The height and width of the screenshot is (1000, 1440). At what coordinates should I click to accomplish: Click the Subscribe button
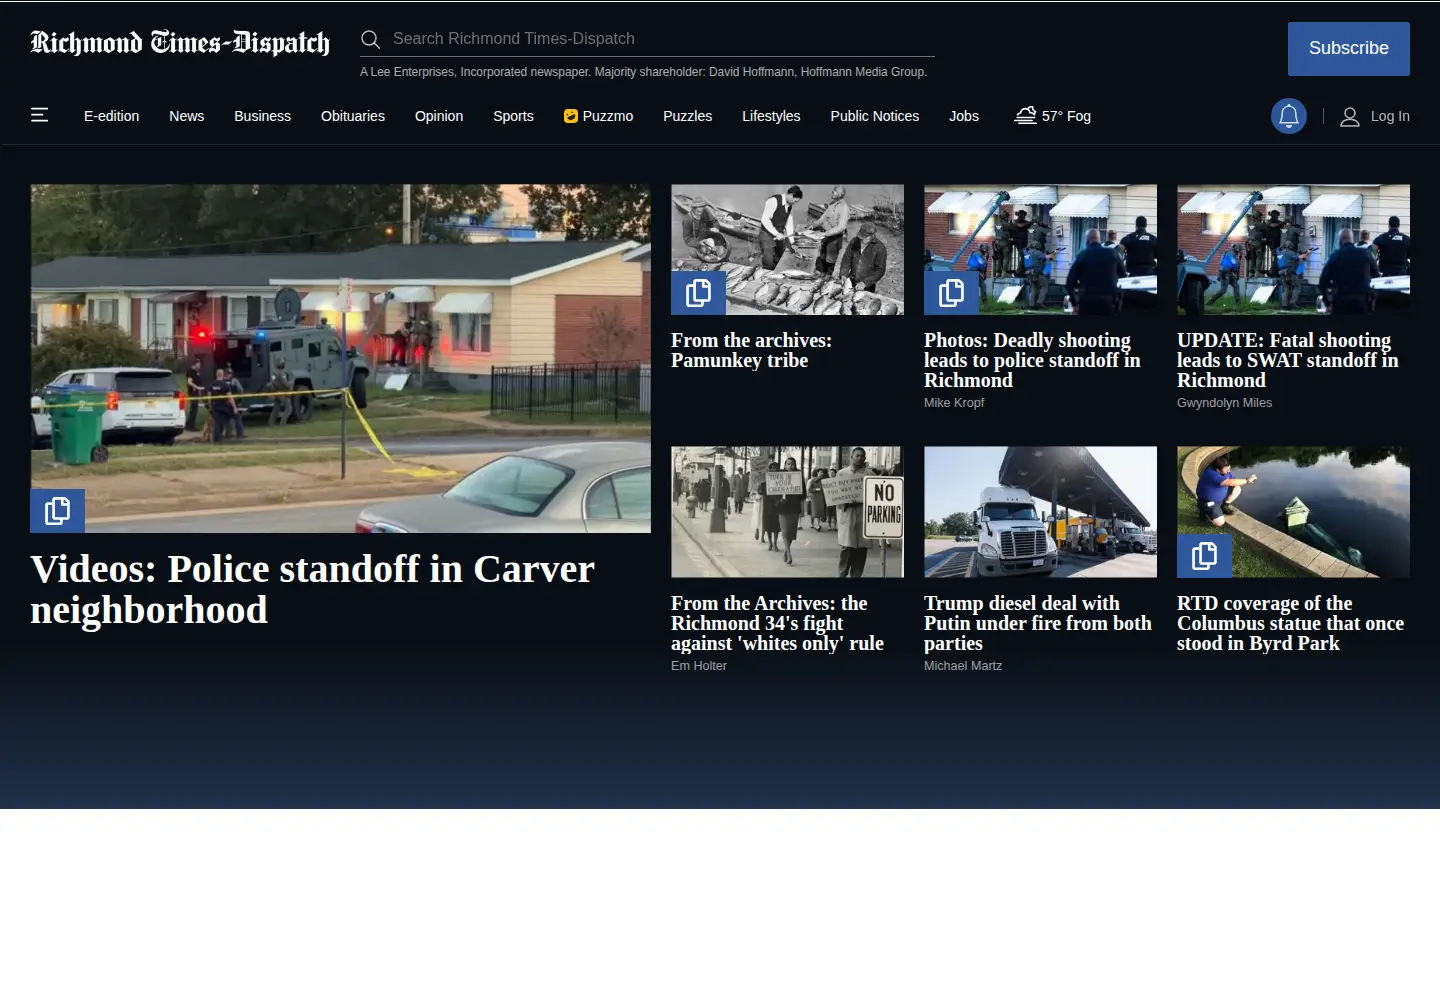click(1349, 49)
